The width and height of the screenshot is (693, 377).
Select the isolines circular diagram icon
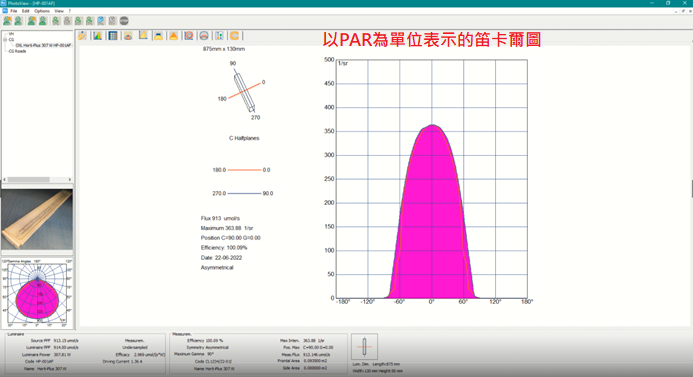pos(189,36)
